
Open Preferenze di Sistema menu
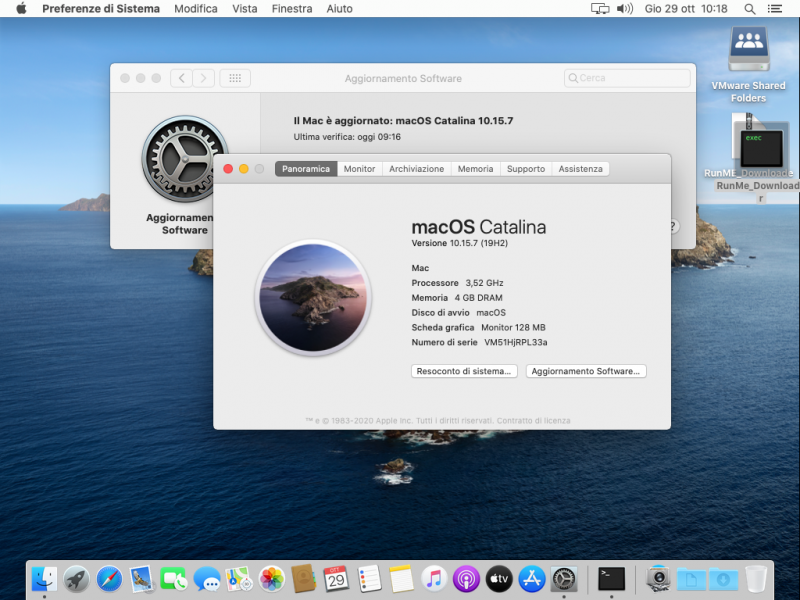(101, 9)
